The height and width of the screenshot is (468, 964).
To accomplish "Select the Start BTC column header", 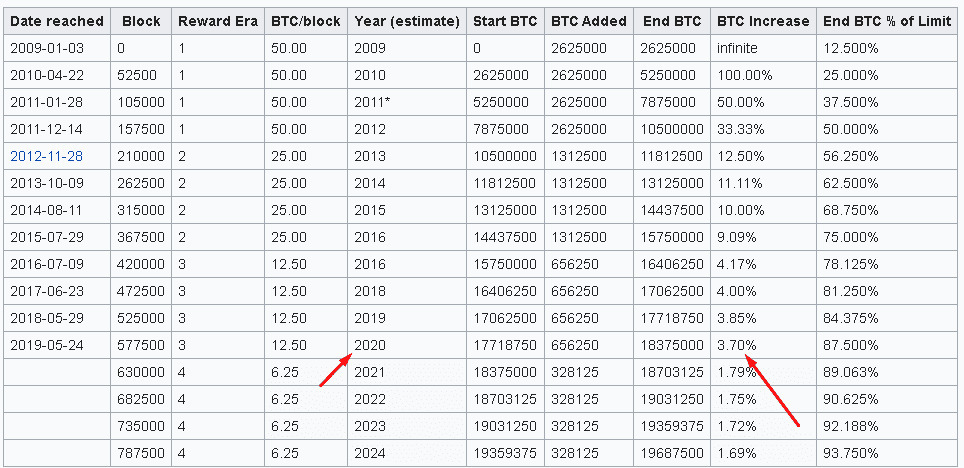I will 505,21.
